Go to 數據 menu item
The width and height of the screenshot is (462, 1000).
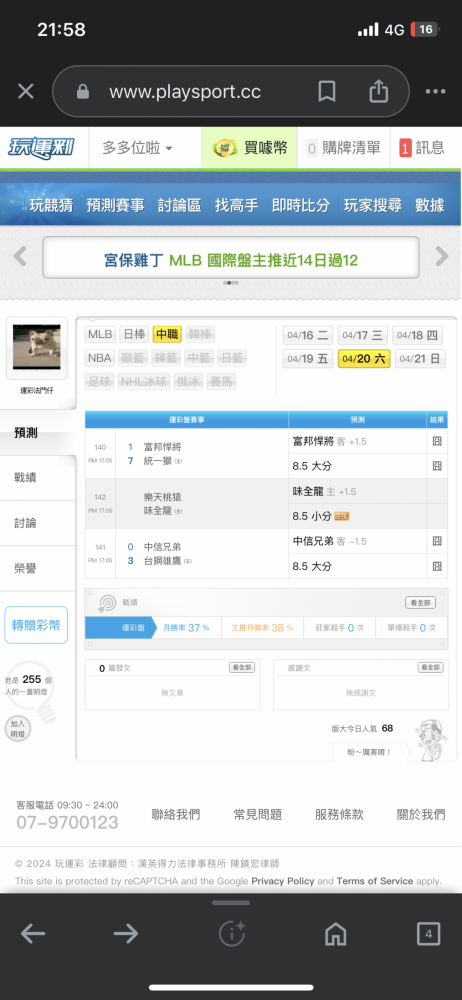(x=429, y=205)
